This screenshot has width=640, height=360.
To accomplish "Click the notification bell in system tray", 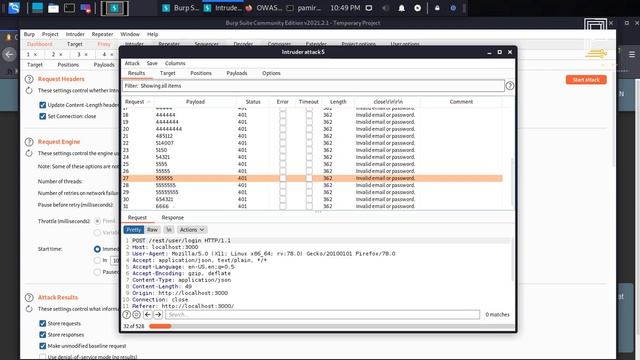I will point(402,8).
